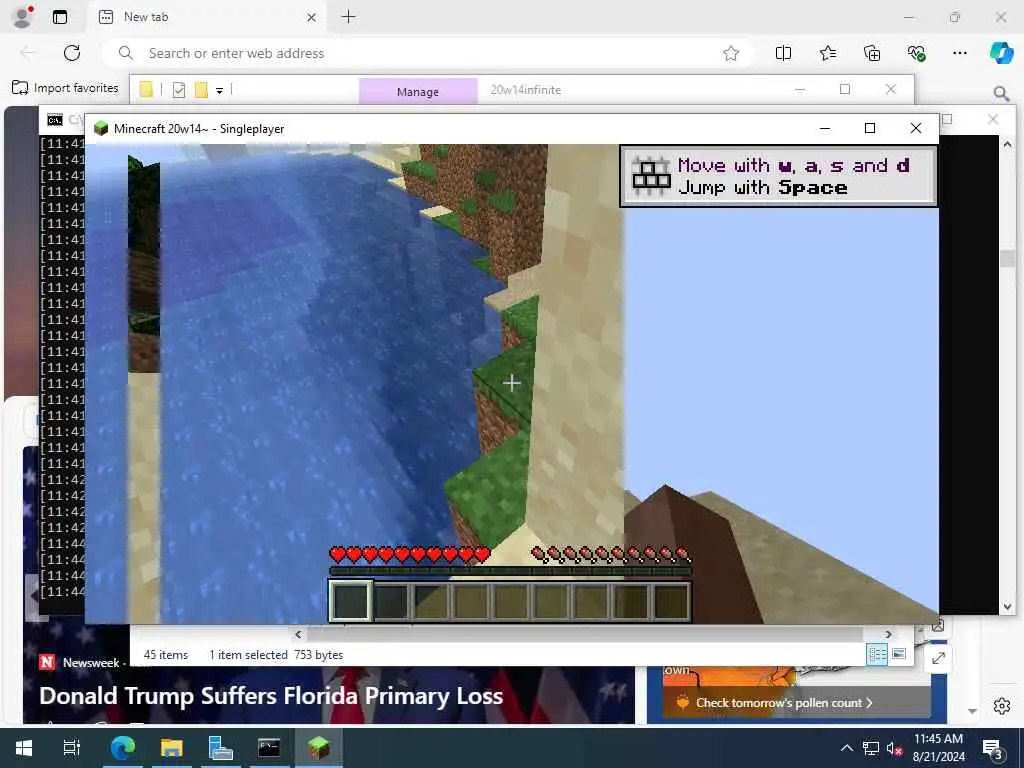Minimize the Minecraft 20w14~ window

(x=825, y=128)
